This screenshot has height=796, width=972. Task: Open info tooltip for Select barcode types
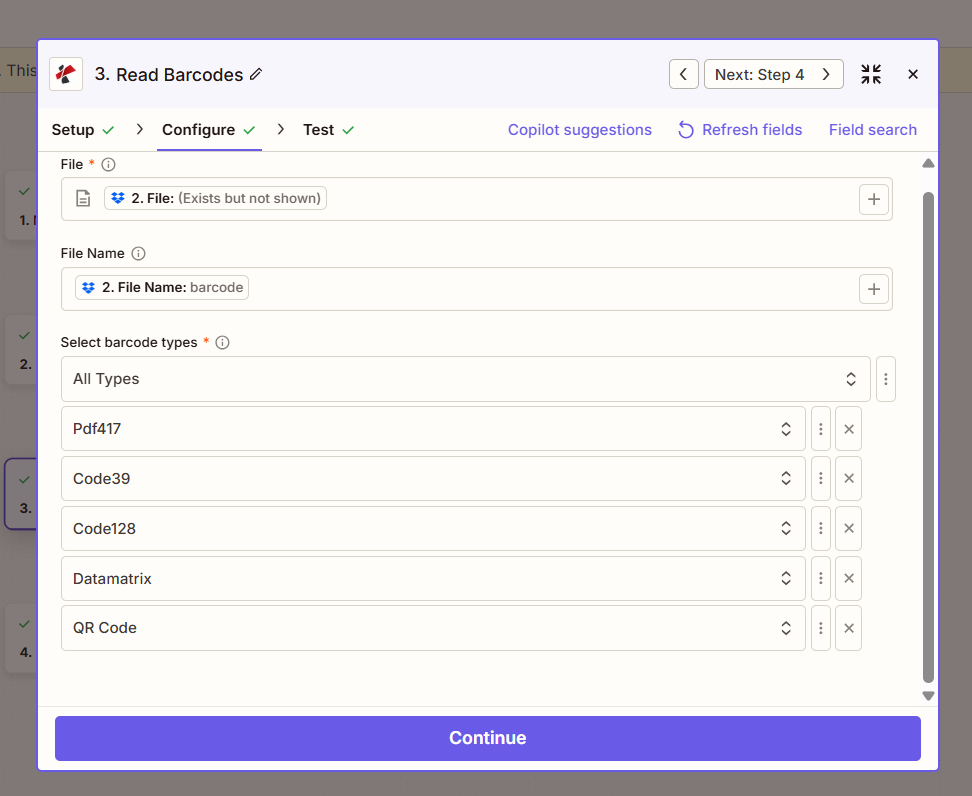pyautogui.click(x=223, y=343)
